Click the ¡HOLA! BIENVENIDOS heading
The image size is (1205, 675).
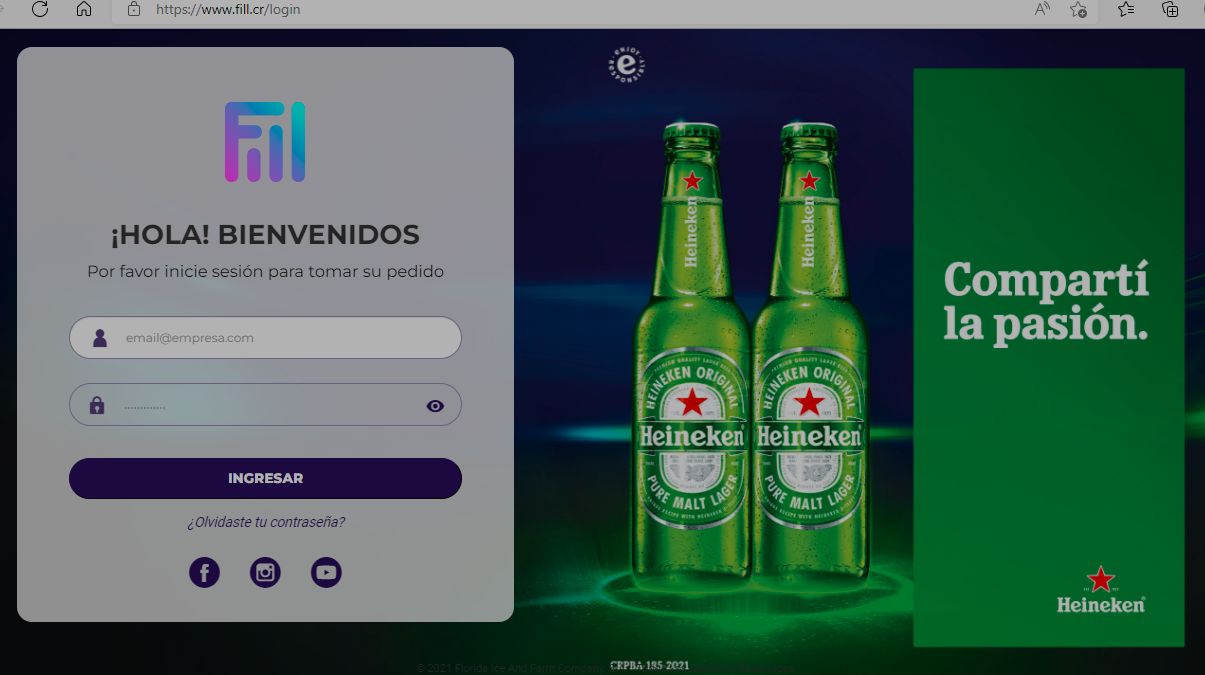coord(265,235)
